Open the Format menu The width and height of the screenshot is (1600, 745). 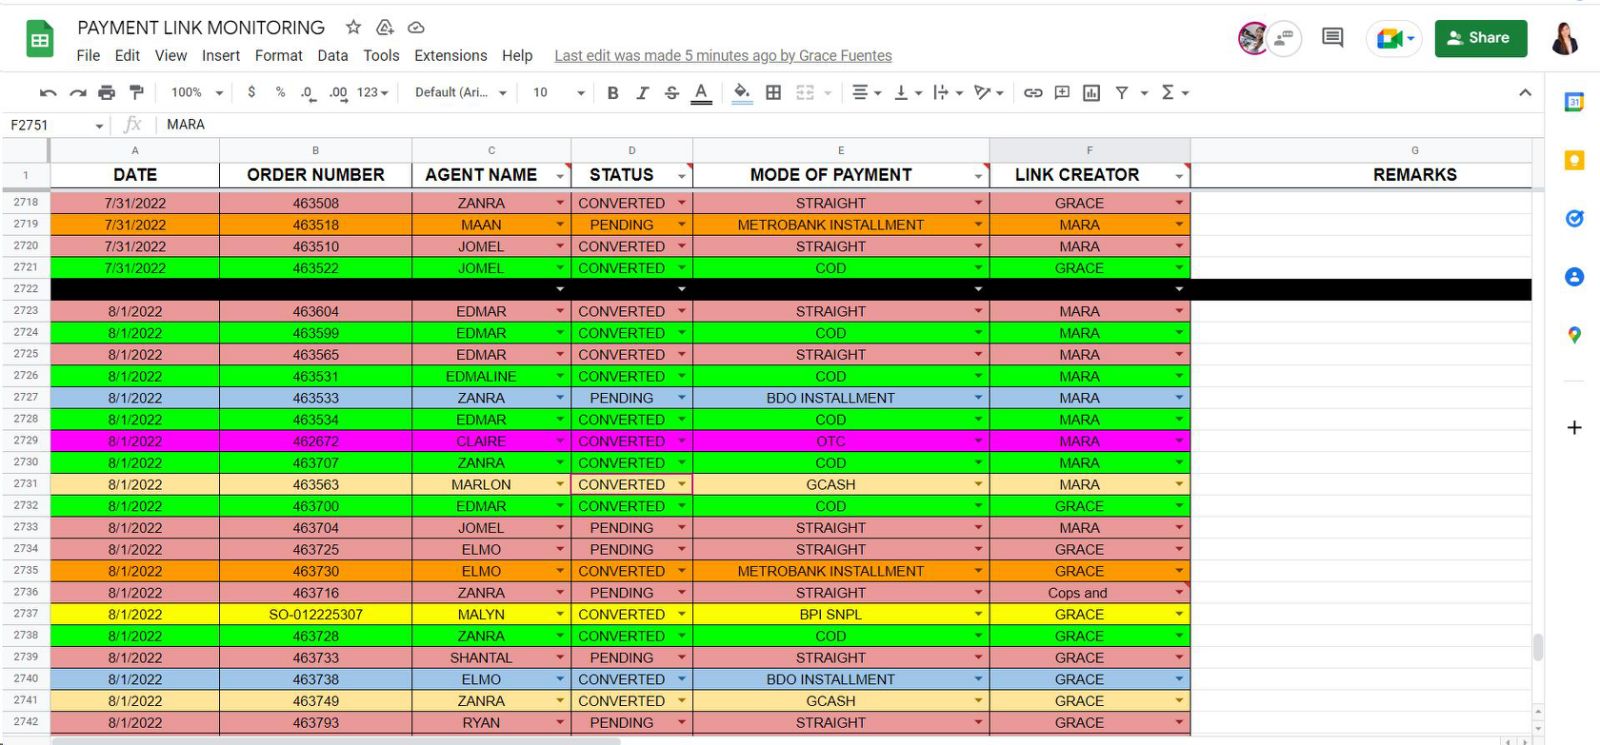coord(278,56)
